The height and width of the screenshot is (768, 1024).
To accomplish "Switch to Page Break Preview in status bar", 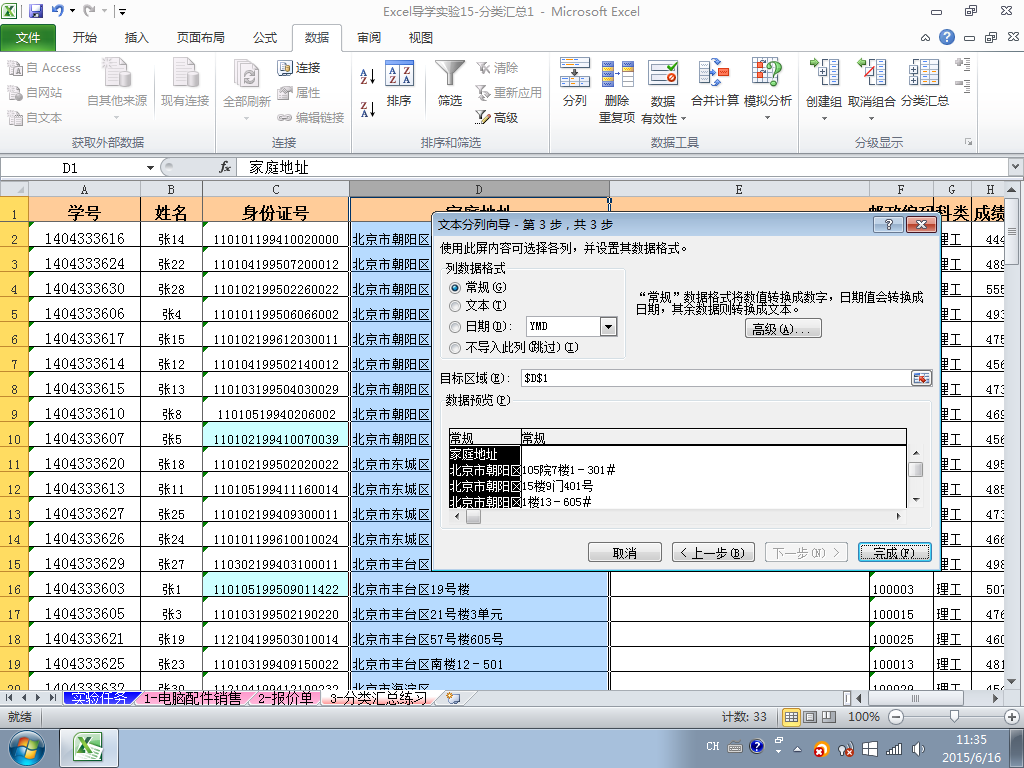I will (x=829, y=717).
